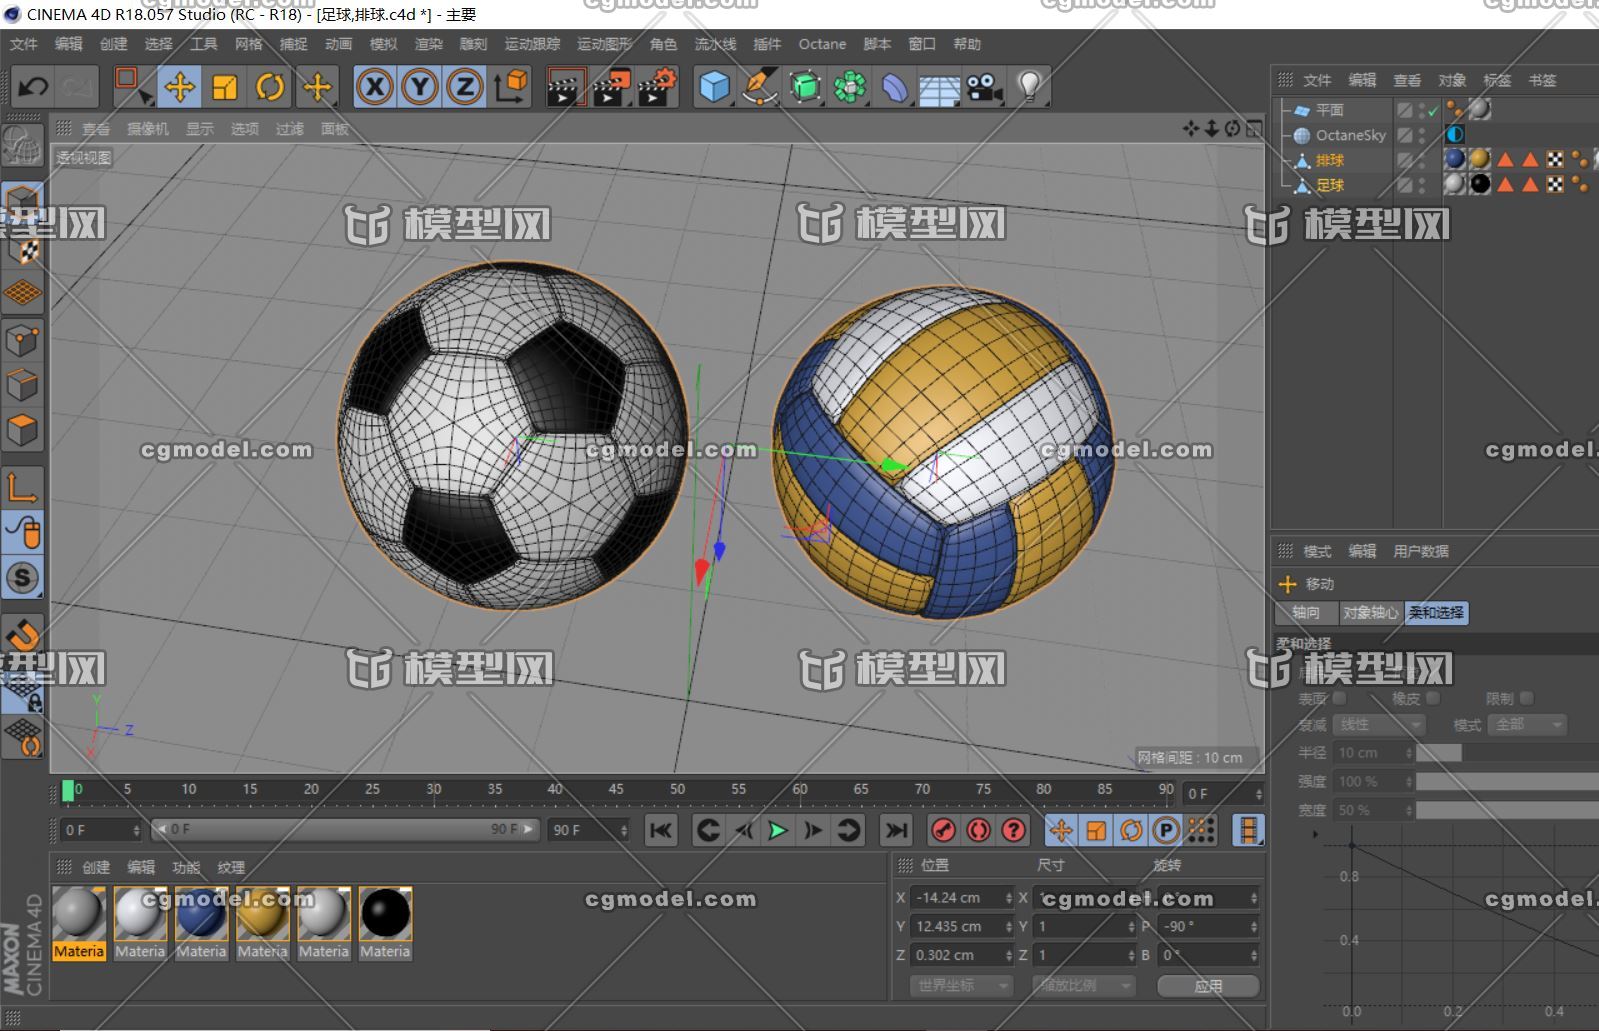Play the animation forward

[x=777, y=830]
